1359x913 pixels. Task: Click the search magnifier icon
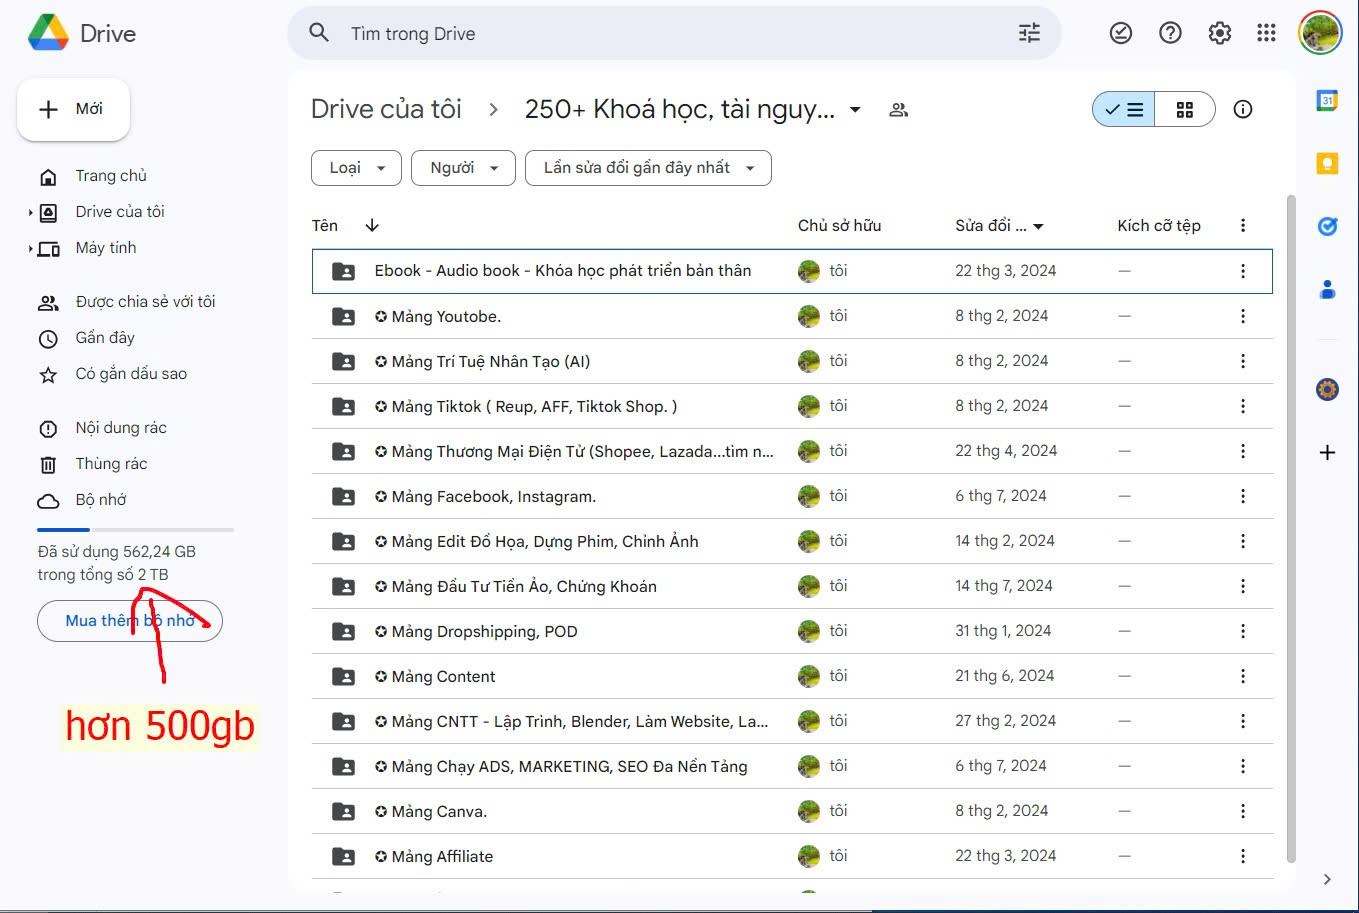tap(319, 33)
